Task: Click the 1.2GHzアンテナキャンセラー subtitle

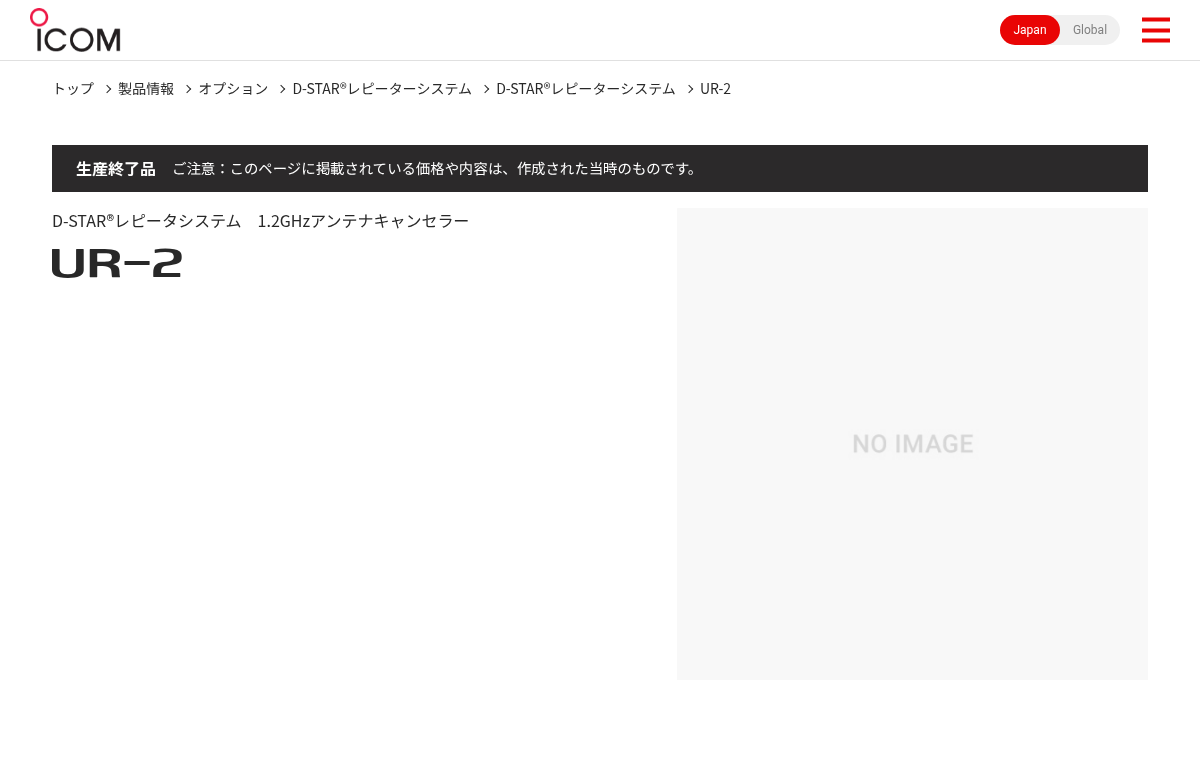Action: [x=363, y=221]
